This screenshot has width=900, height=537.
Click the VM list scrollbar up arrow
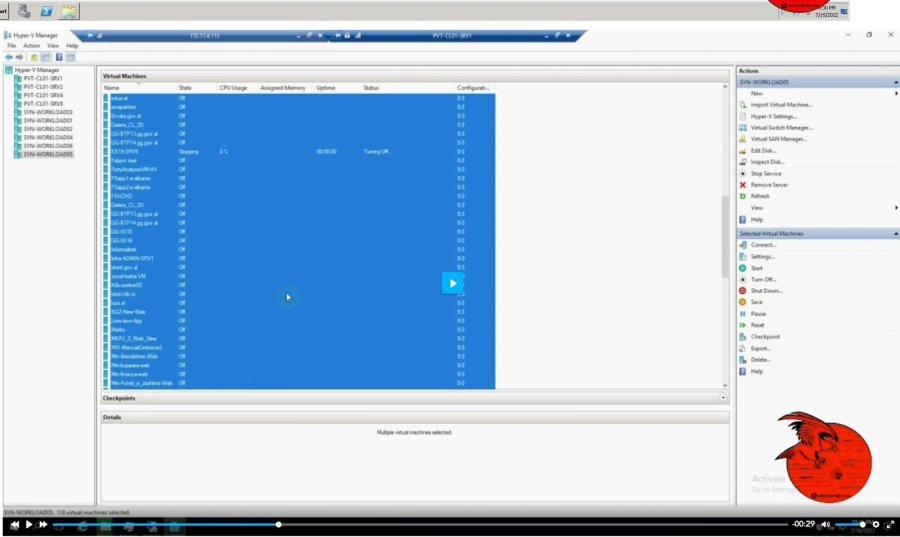[725, 87]
